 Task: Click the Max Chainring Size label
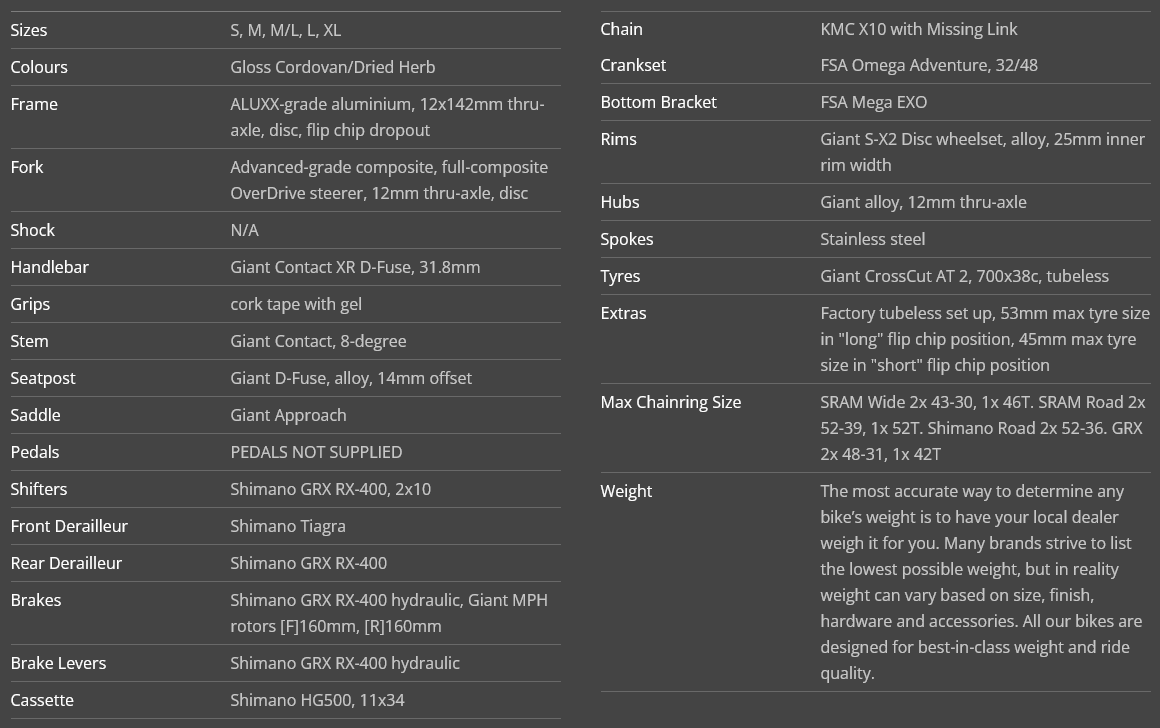[x=670, y=402]
